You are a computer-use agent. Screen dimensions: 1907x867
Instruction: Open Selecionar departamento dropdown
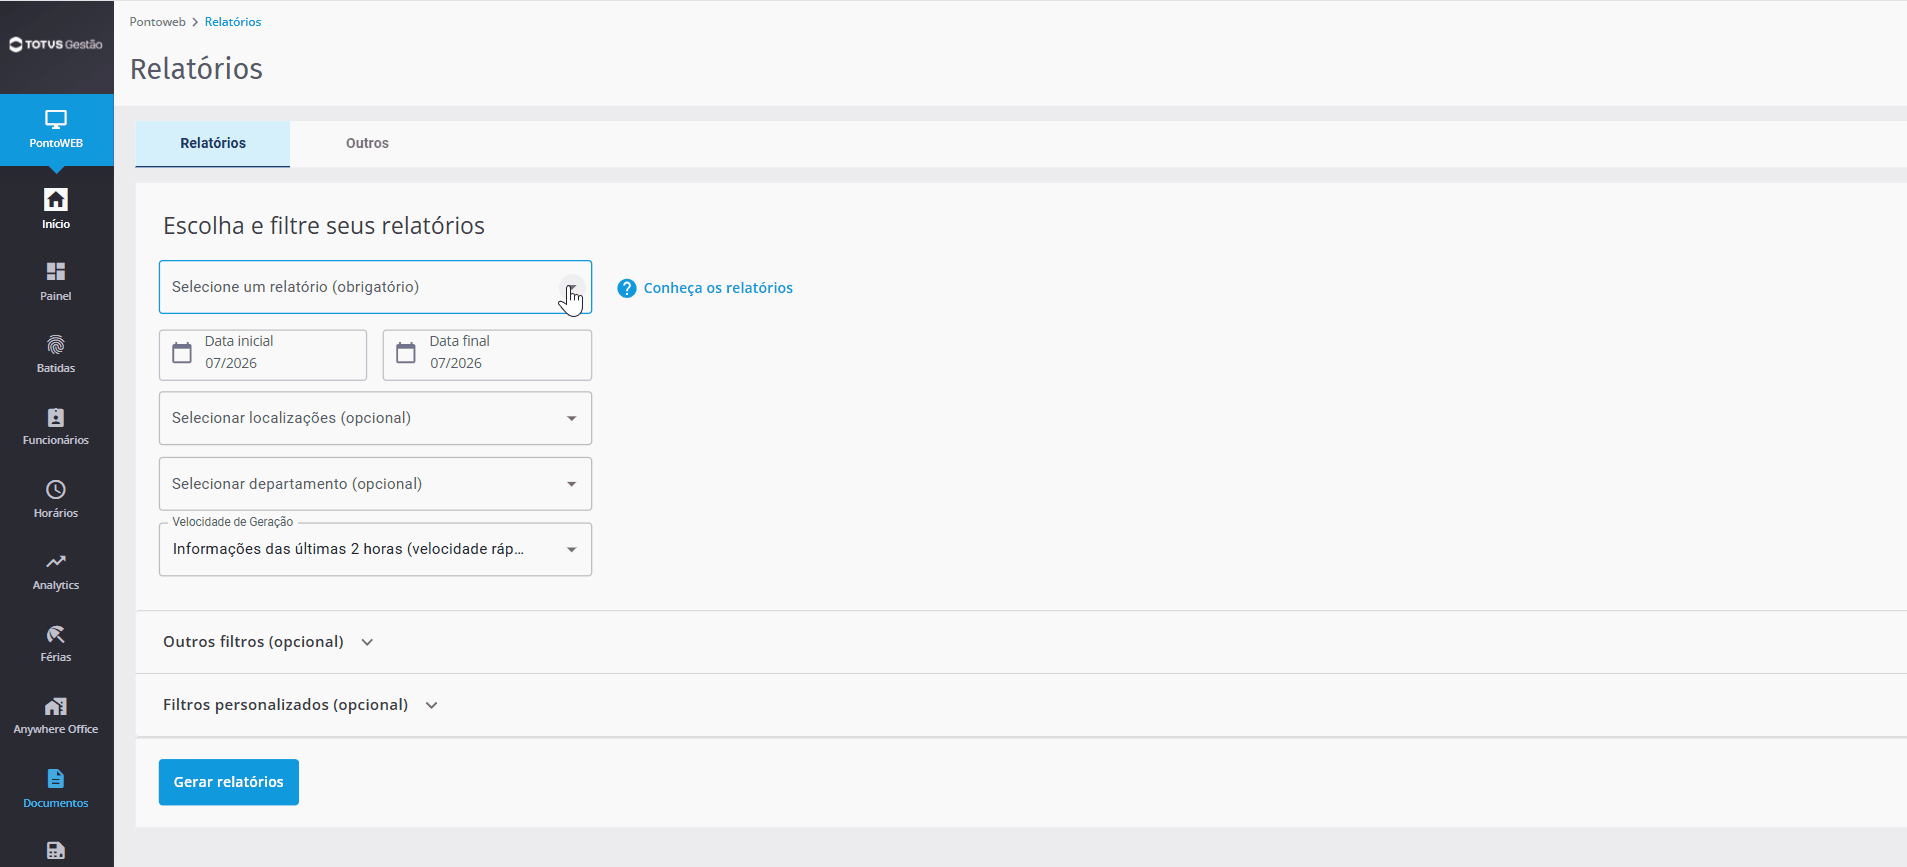[375, 484]
